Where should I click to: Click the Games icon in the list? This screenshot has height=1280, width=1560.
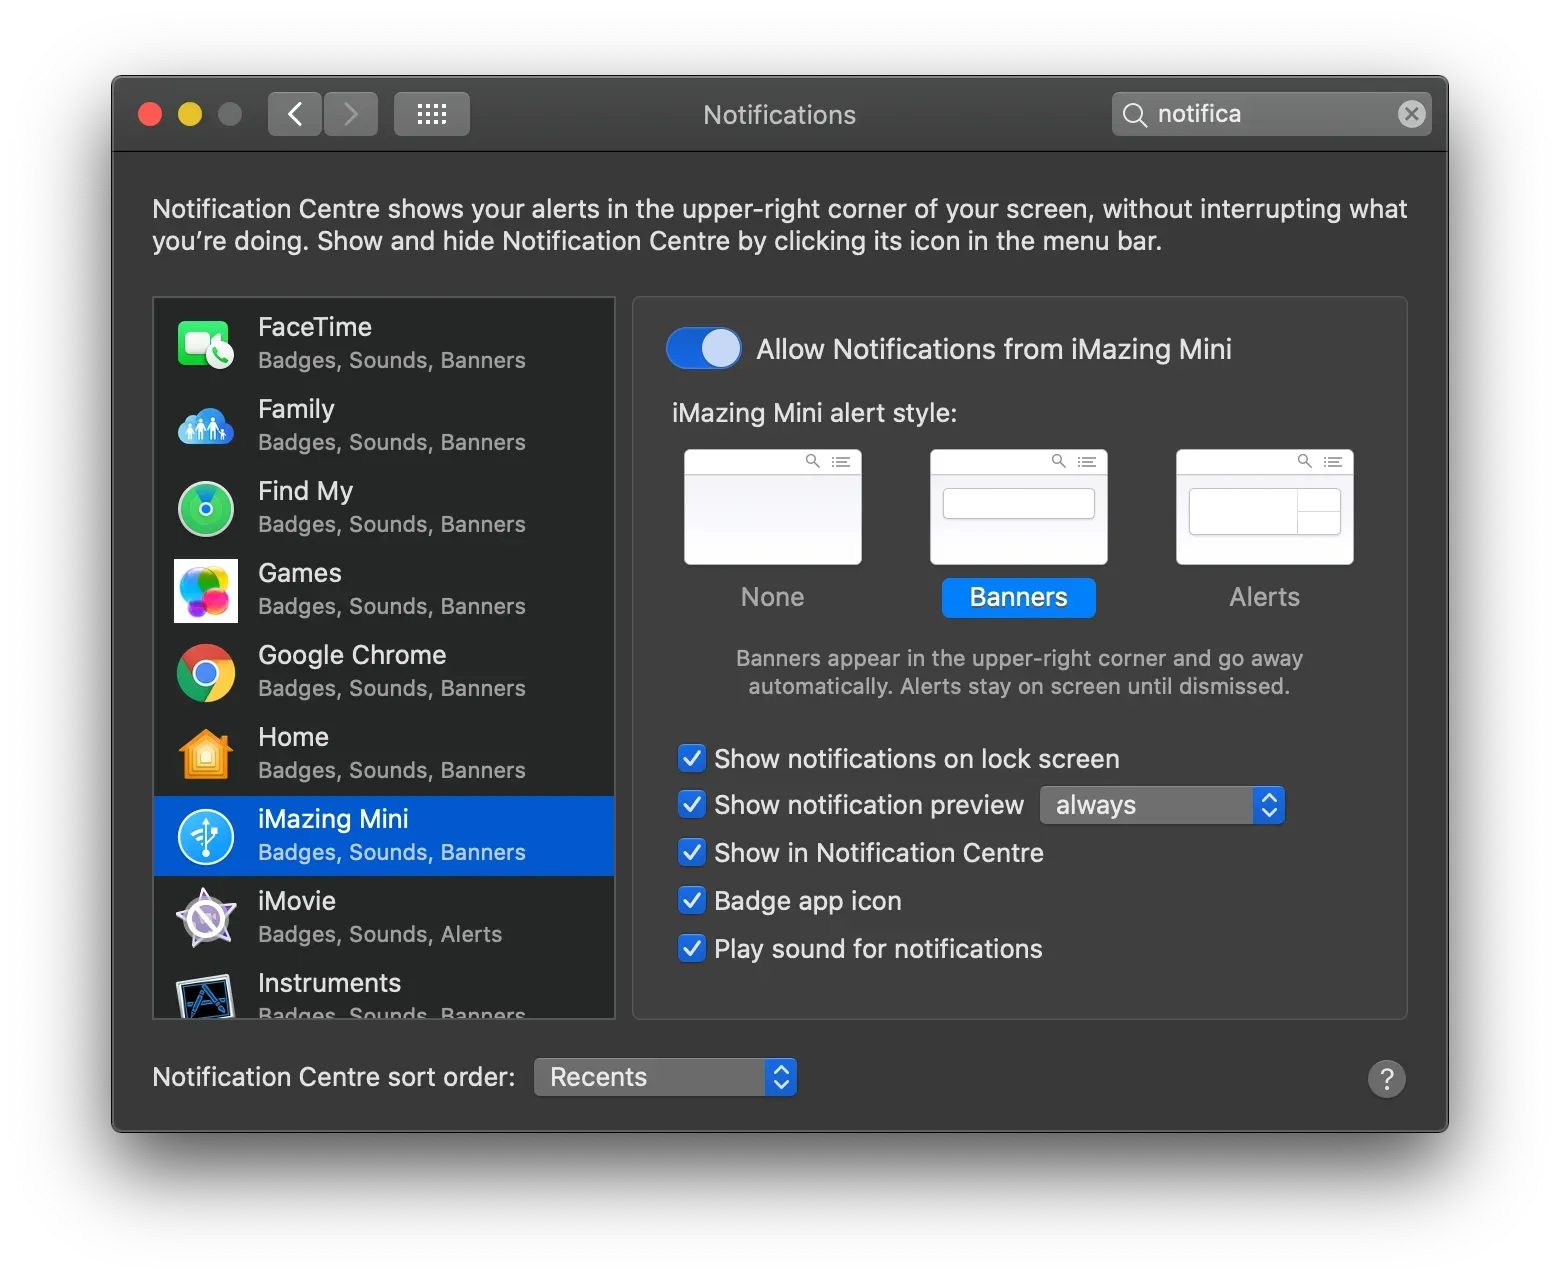[x=205, y=590]
